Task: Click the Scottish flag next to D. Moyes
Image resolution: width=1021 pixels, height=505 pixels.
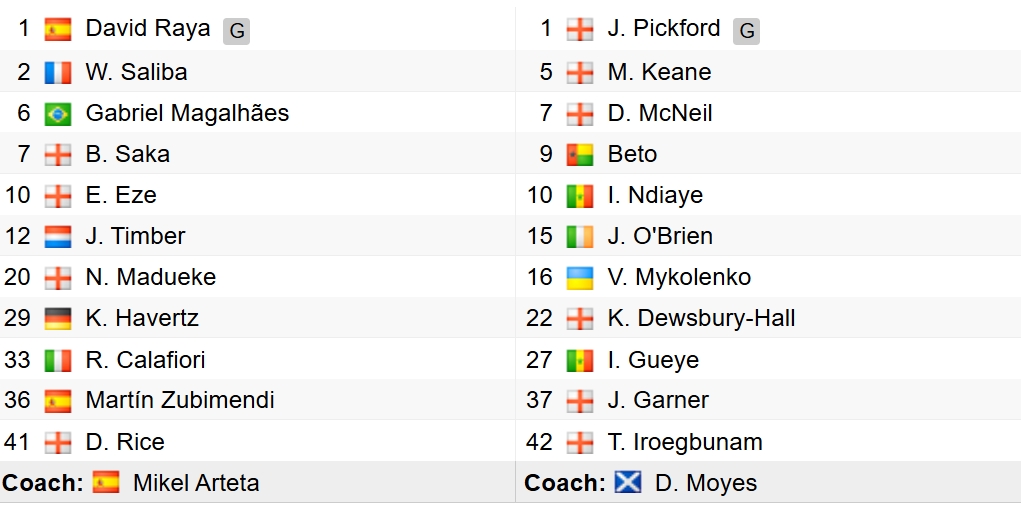Action: click(x=628, y=483)
